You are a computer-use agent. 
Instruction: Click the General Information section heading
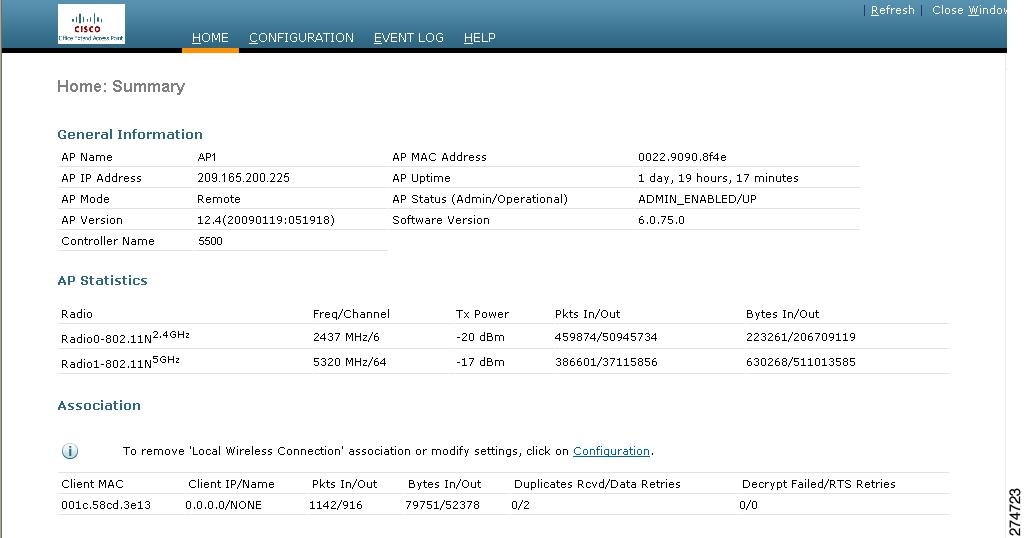(130, 134)
